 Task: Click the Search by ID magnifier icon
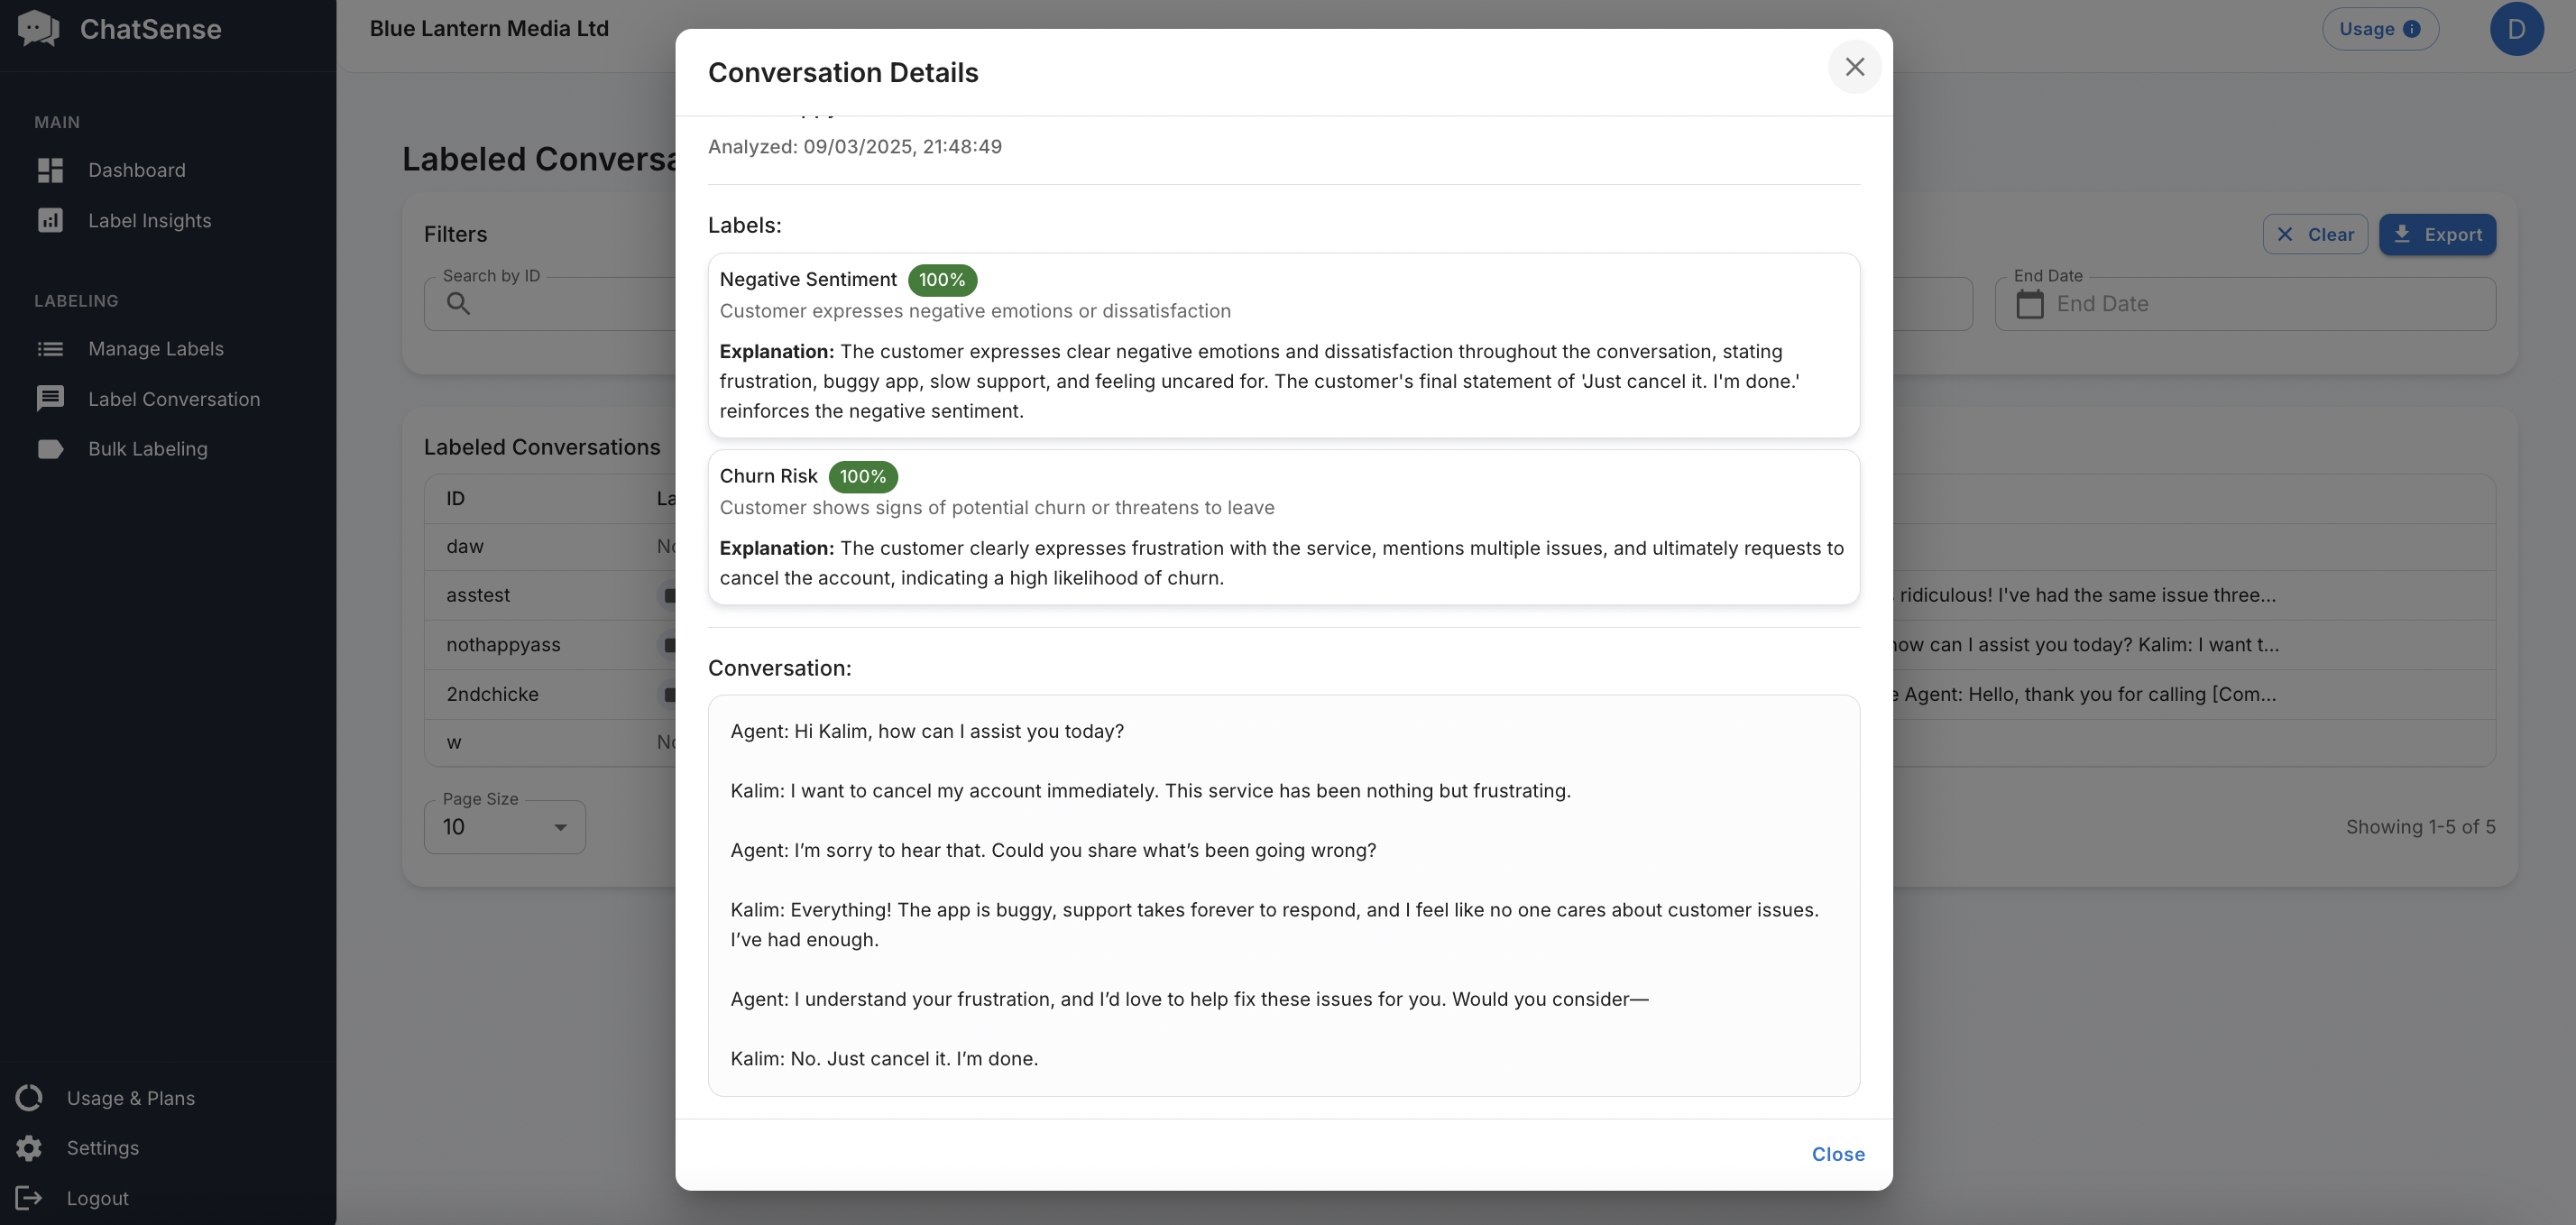pyautogui.click(x=458, y=304)
